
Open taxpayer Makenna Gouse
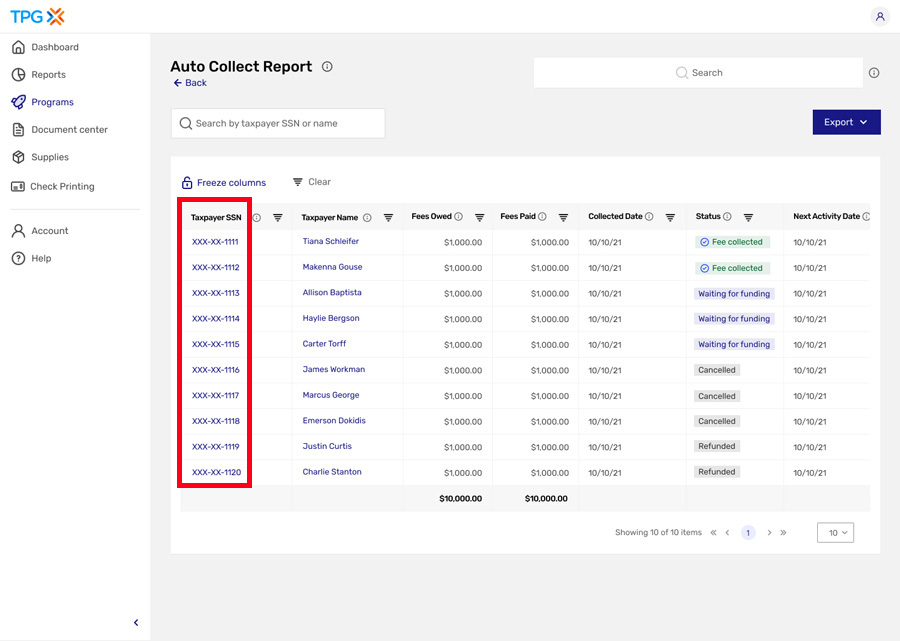332,267
